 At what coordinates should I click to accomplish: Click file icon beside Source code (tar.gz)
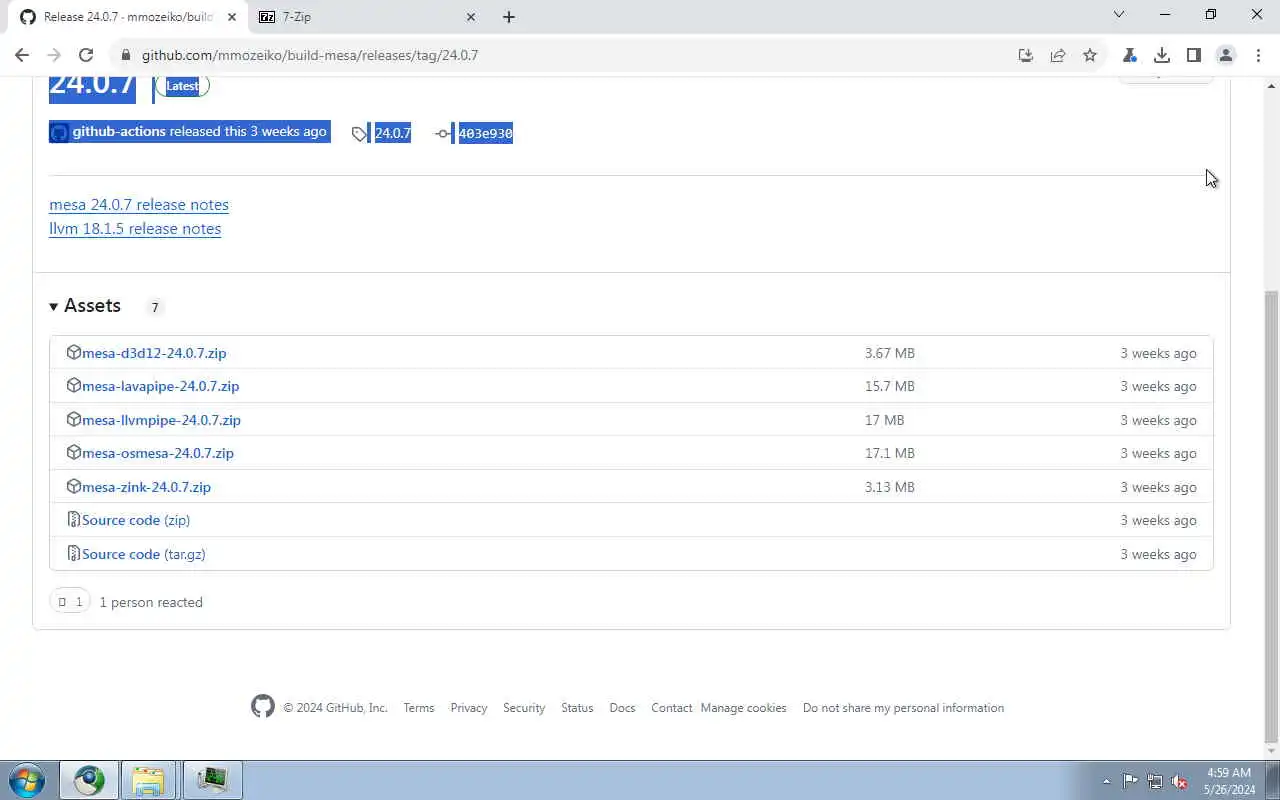(73, 553)
